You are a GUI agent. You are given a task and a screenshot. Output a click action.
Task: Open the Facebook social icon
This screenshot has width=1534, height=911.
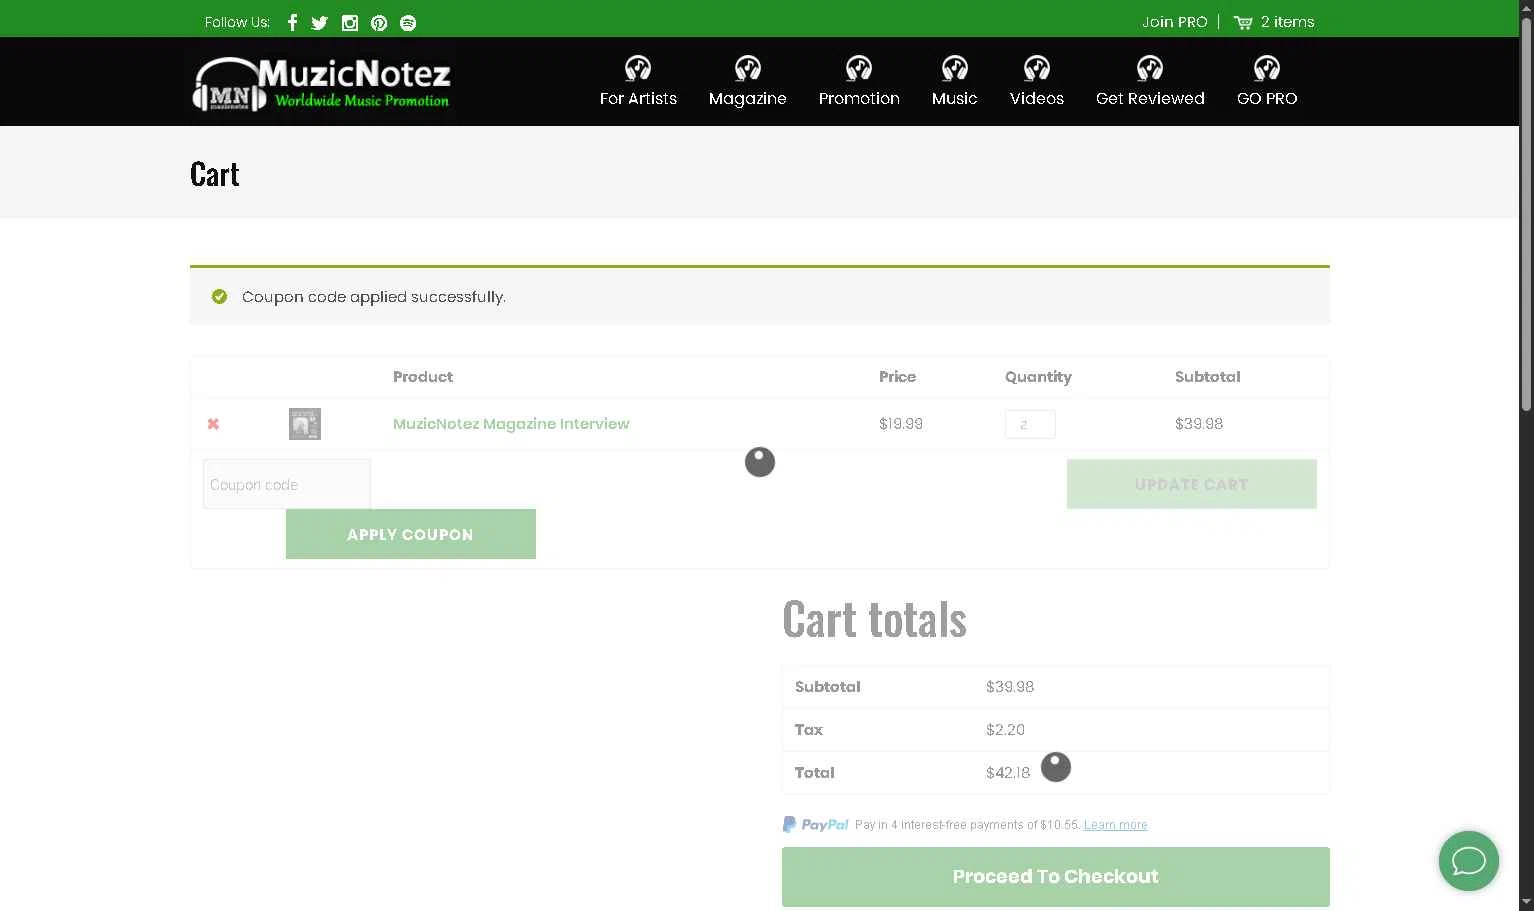[x=292, y=23]
